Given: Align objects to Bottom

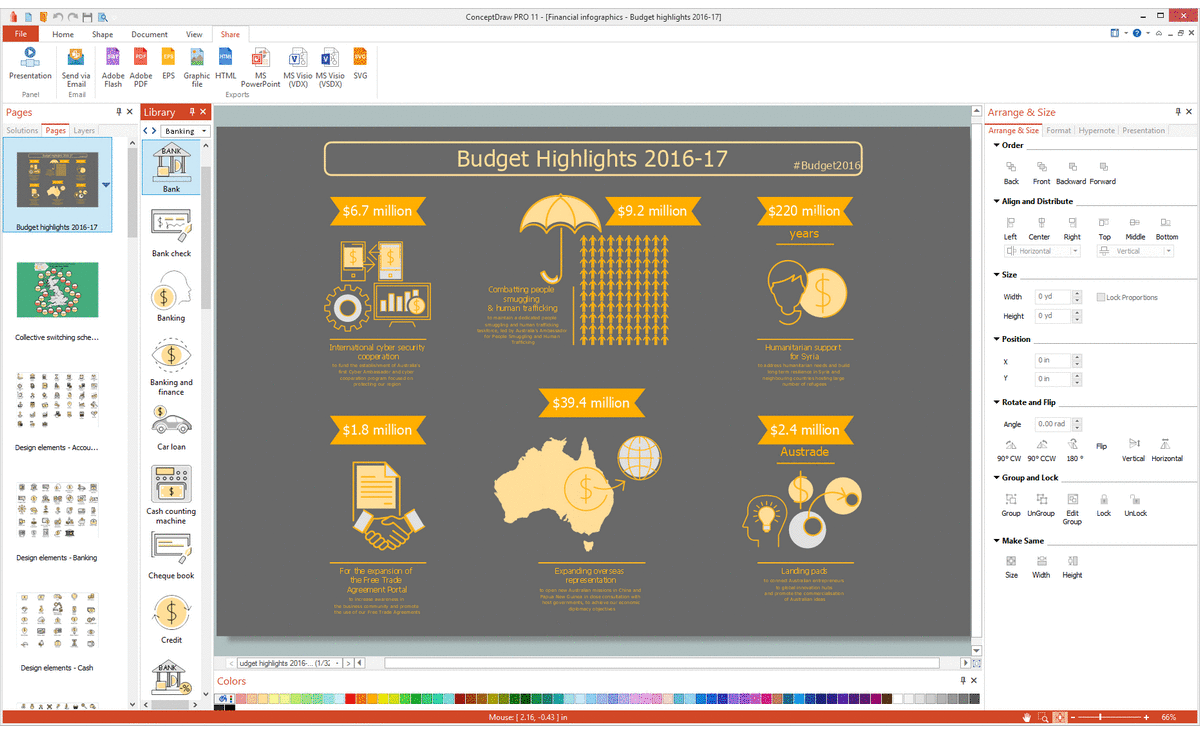Looking at the screenshot, I should click(1167, 229).
